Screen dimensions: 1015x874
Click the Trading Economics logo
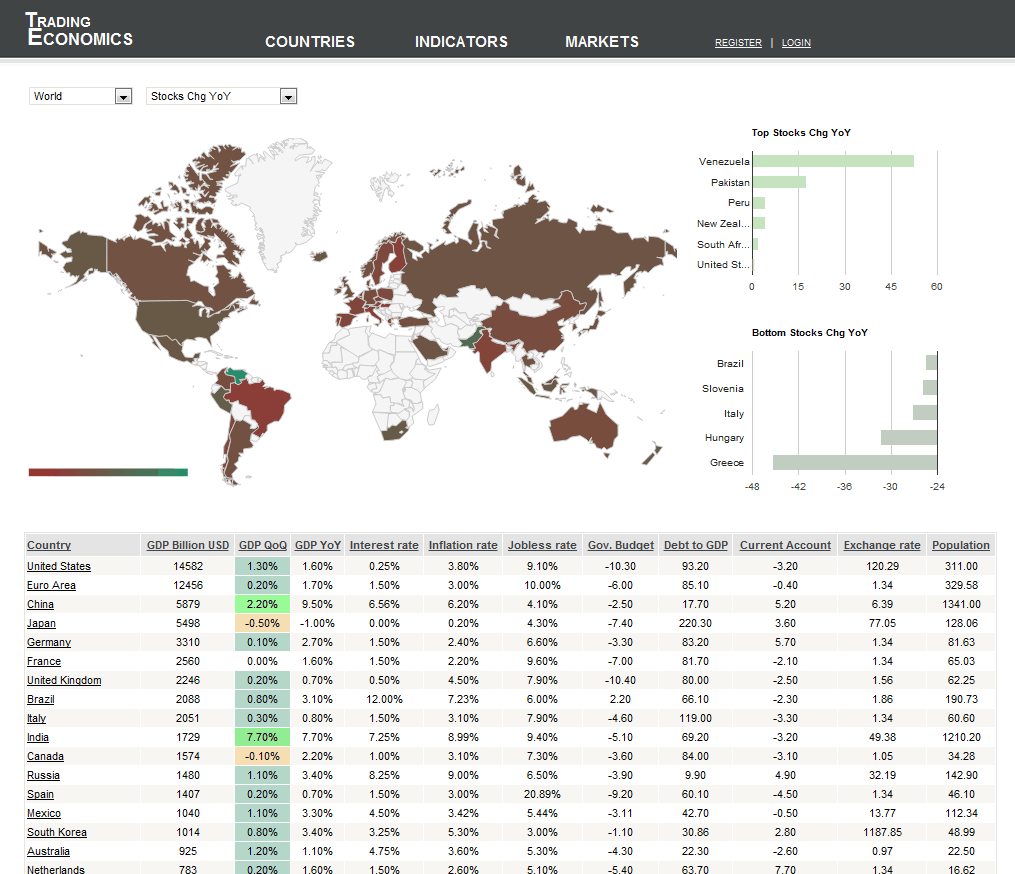pyautogui.click(x=79, y=30)
